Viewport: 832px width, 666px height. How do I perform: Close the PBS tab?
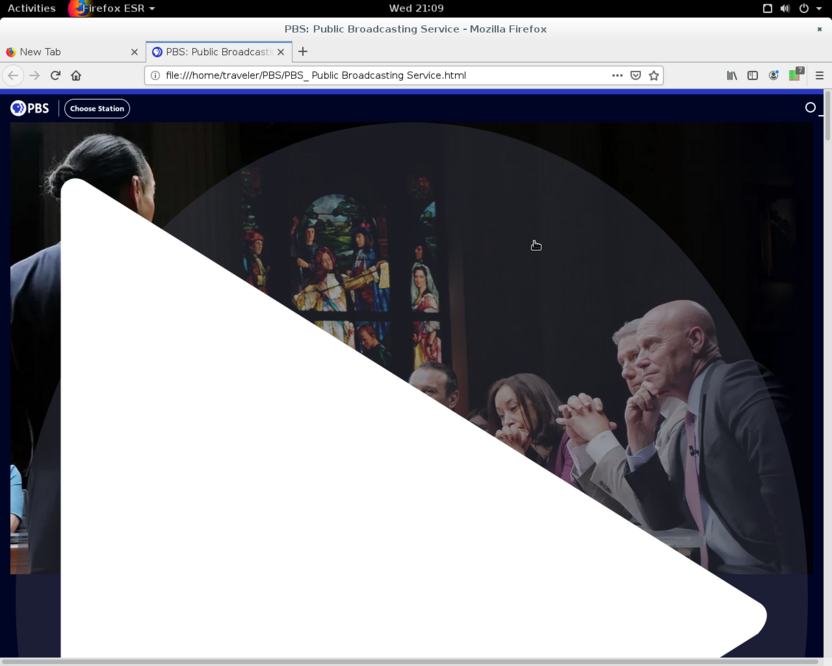point(281,51)
